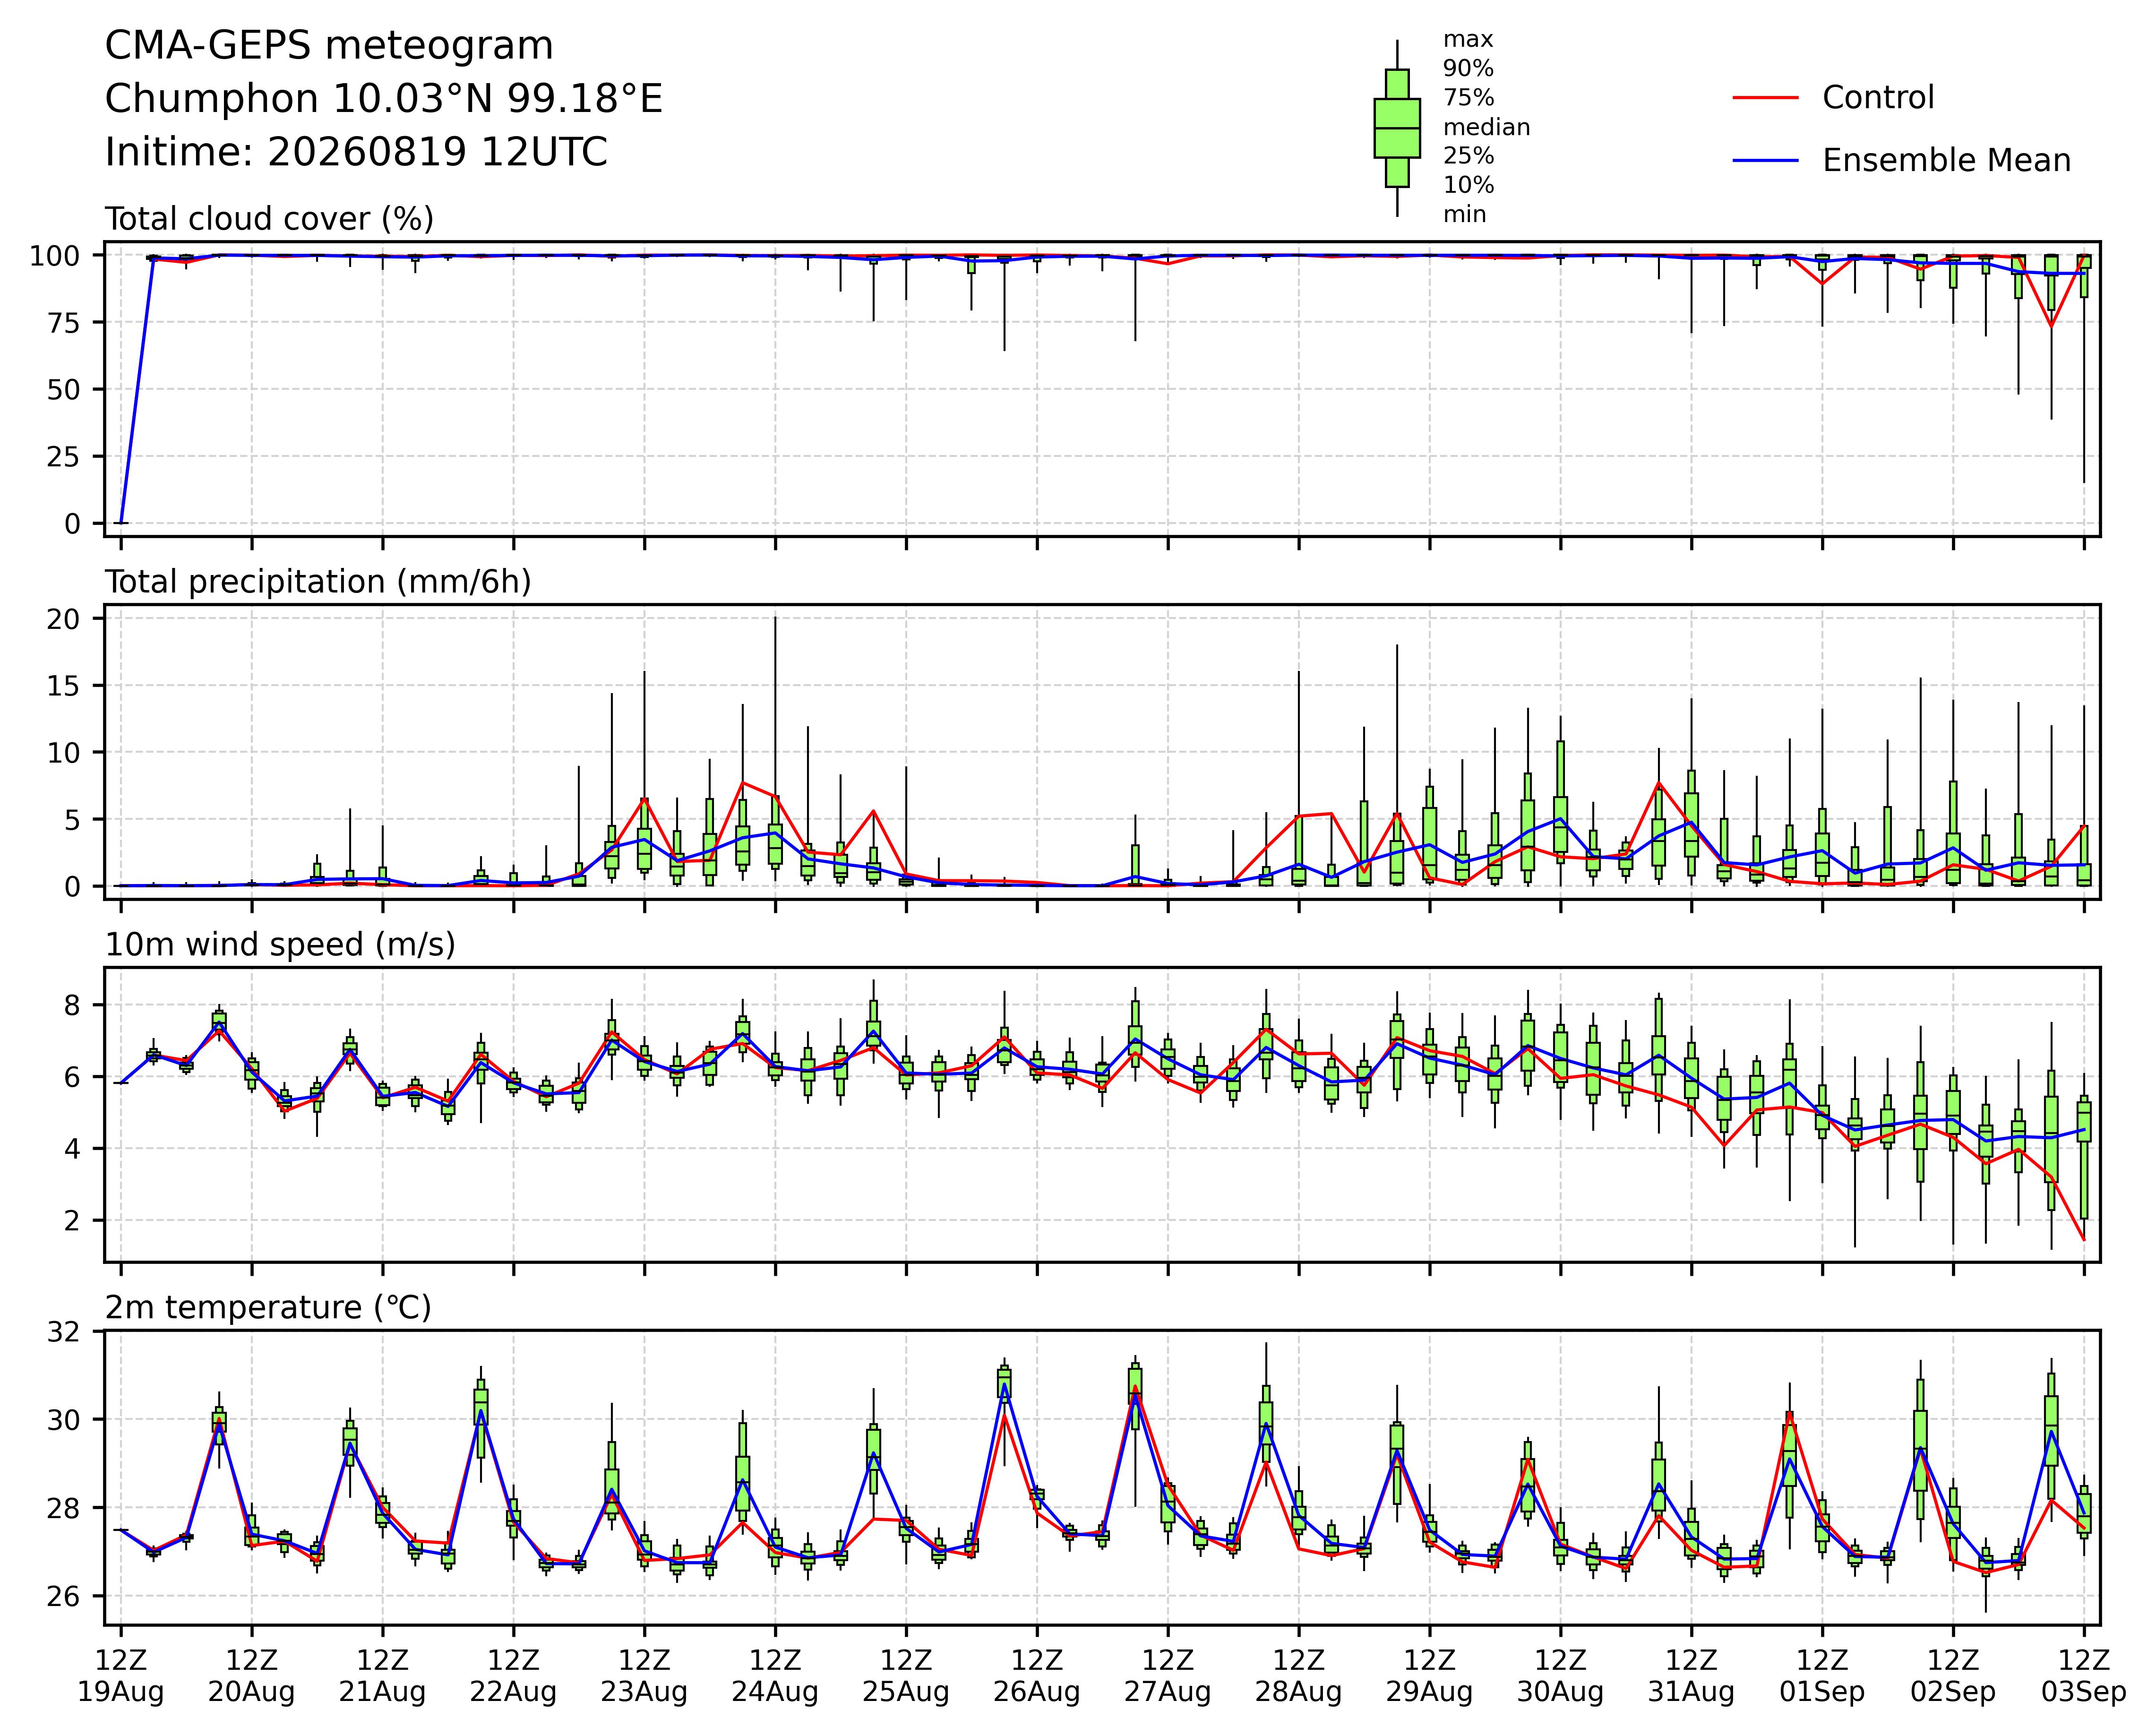The height and width of the screenshot is (1735, 2156).
Task: Click the '2m temperature (℃)' panel title
Action: (268, 1308)
